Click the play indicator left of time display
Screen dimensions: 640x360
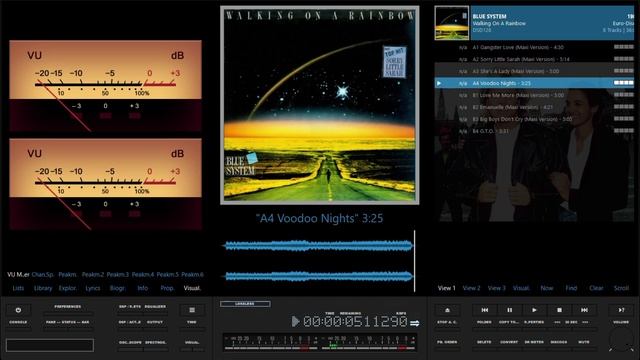tap(295, 322)
